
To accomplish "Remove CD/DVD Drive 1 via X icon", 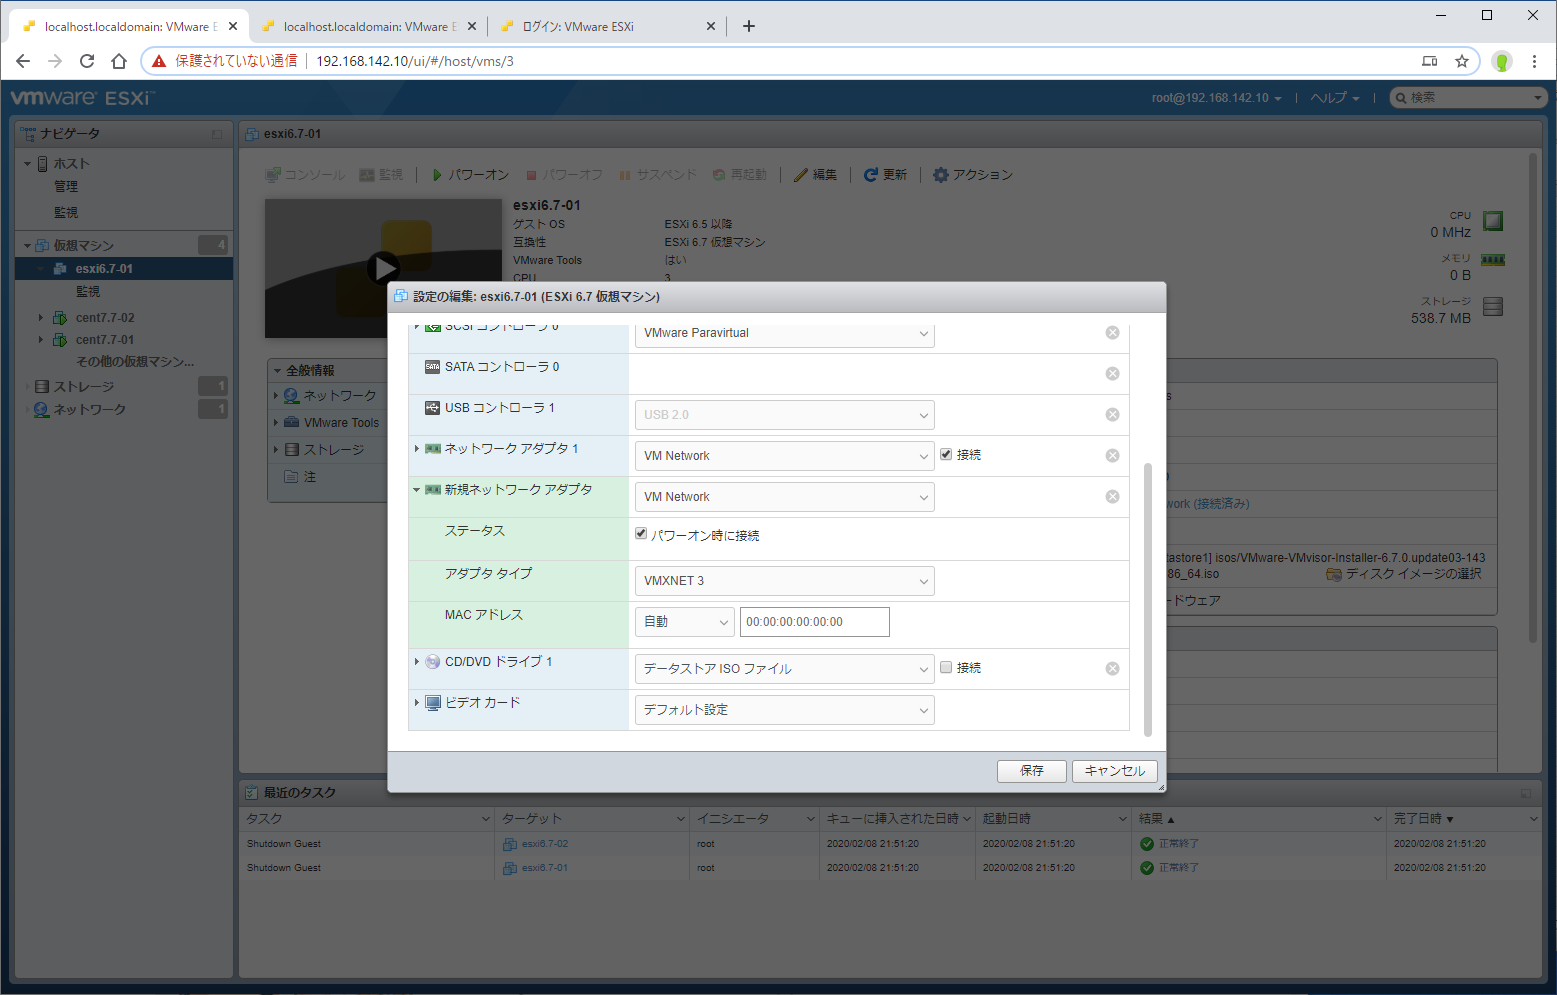I will [1112, 668].
